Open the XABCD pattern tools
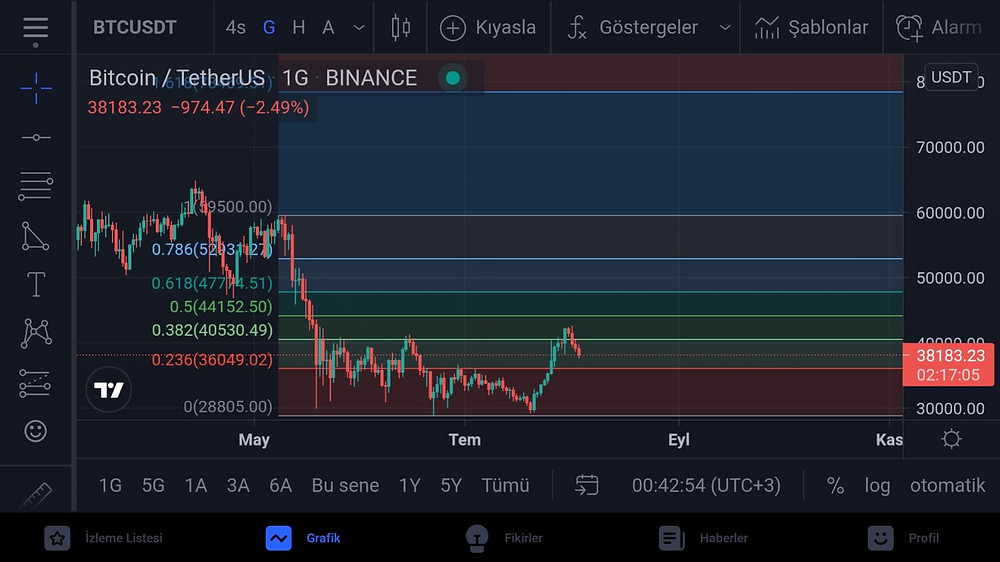 36,333
